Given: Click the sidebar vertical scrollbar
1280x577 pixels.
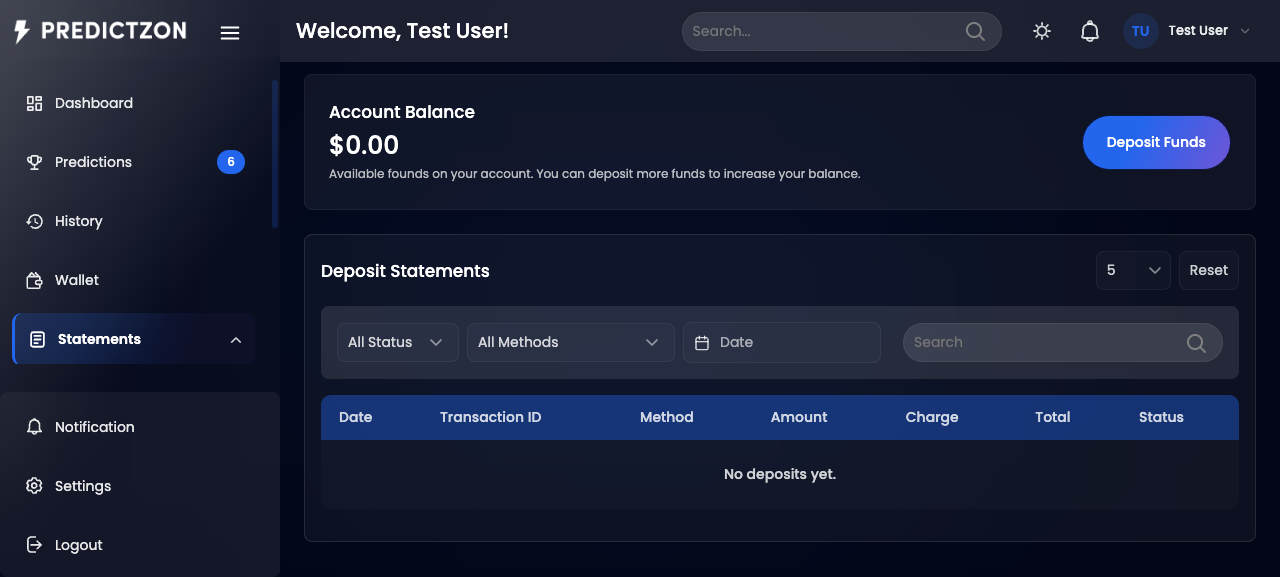Looking at the screenshot, I should point(275,154).
